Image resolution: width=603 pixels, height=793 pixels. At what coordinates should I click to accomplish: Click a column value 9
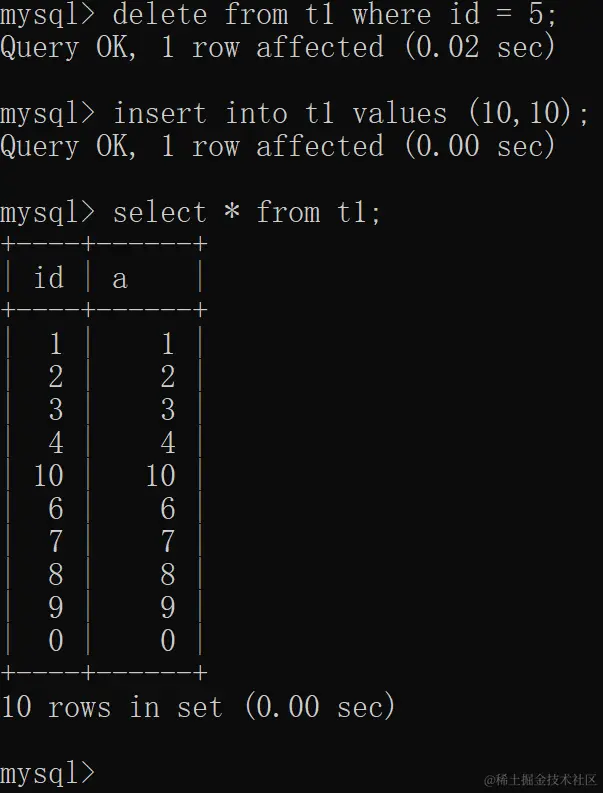click(x=168, y=607)
